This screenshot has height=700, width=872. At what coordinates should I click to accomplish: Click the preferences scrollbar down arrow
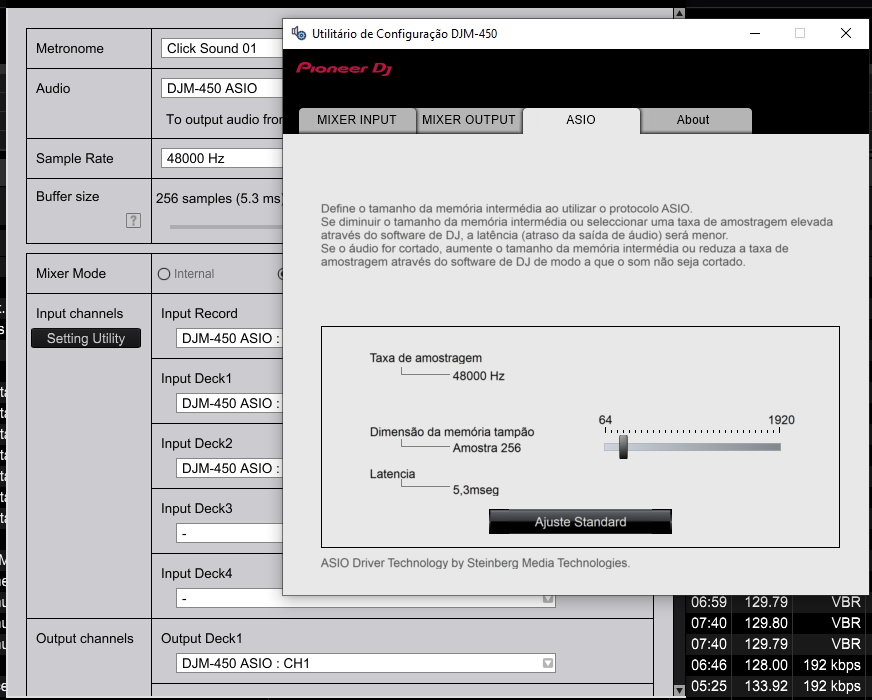pyautogui.click(x=679, y=689)
